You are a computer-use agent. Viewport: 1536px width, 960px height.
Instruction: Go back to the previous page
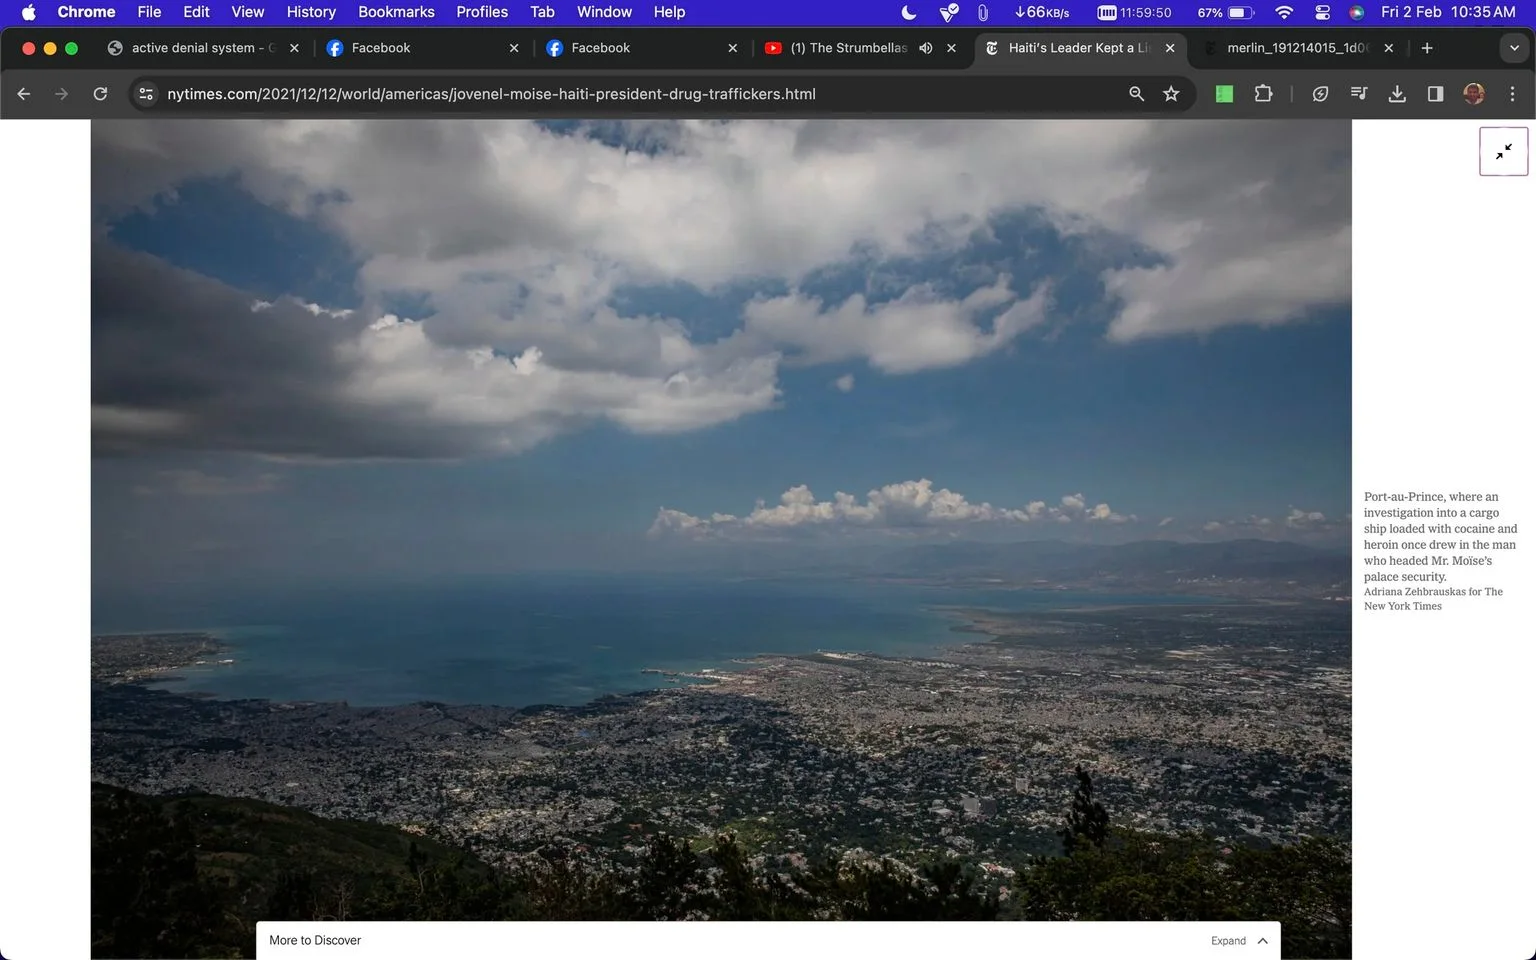pyautogui.click(x=24, y=94)
